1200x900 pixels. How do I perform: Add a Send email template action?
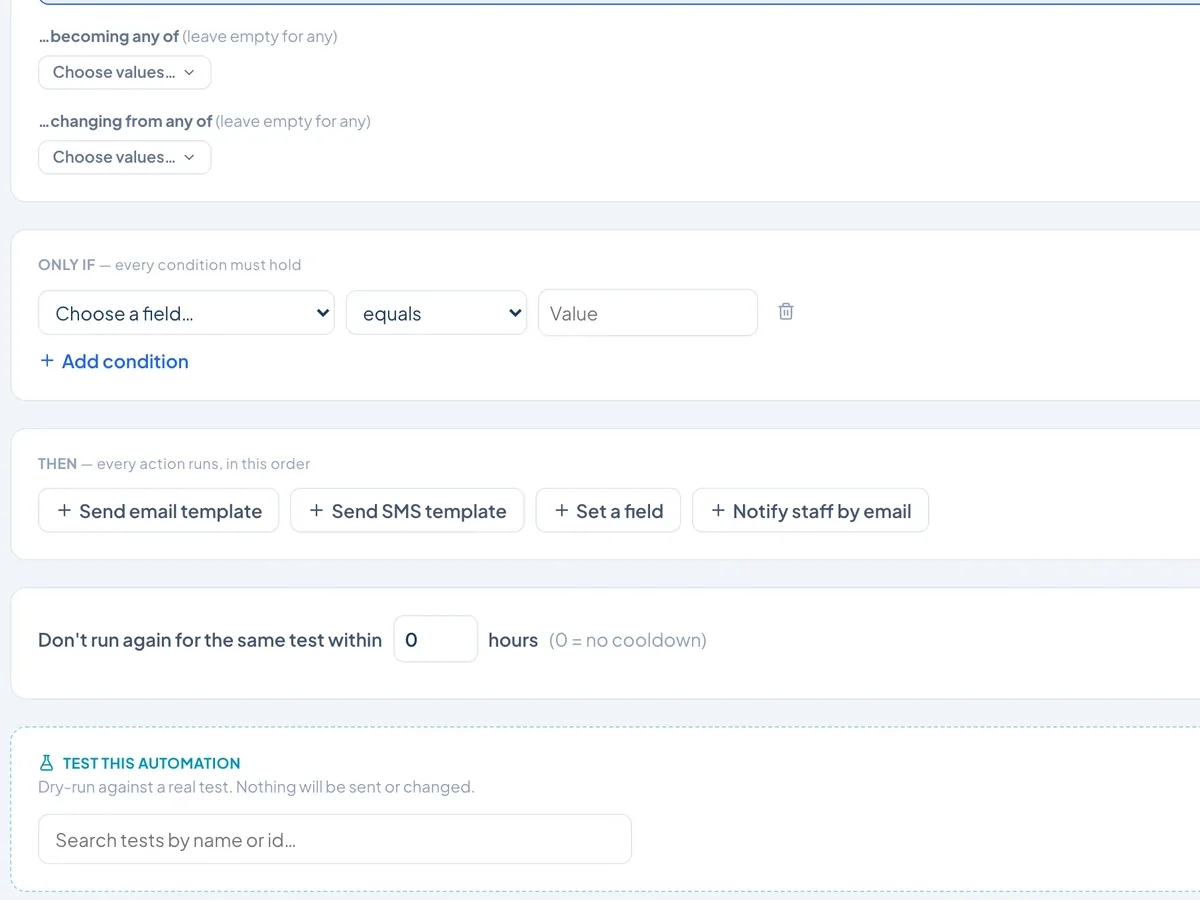159,511
